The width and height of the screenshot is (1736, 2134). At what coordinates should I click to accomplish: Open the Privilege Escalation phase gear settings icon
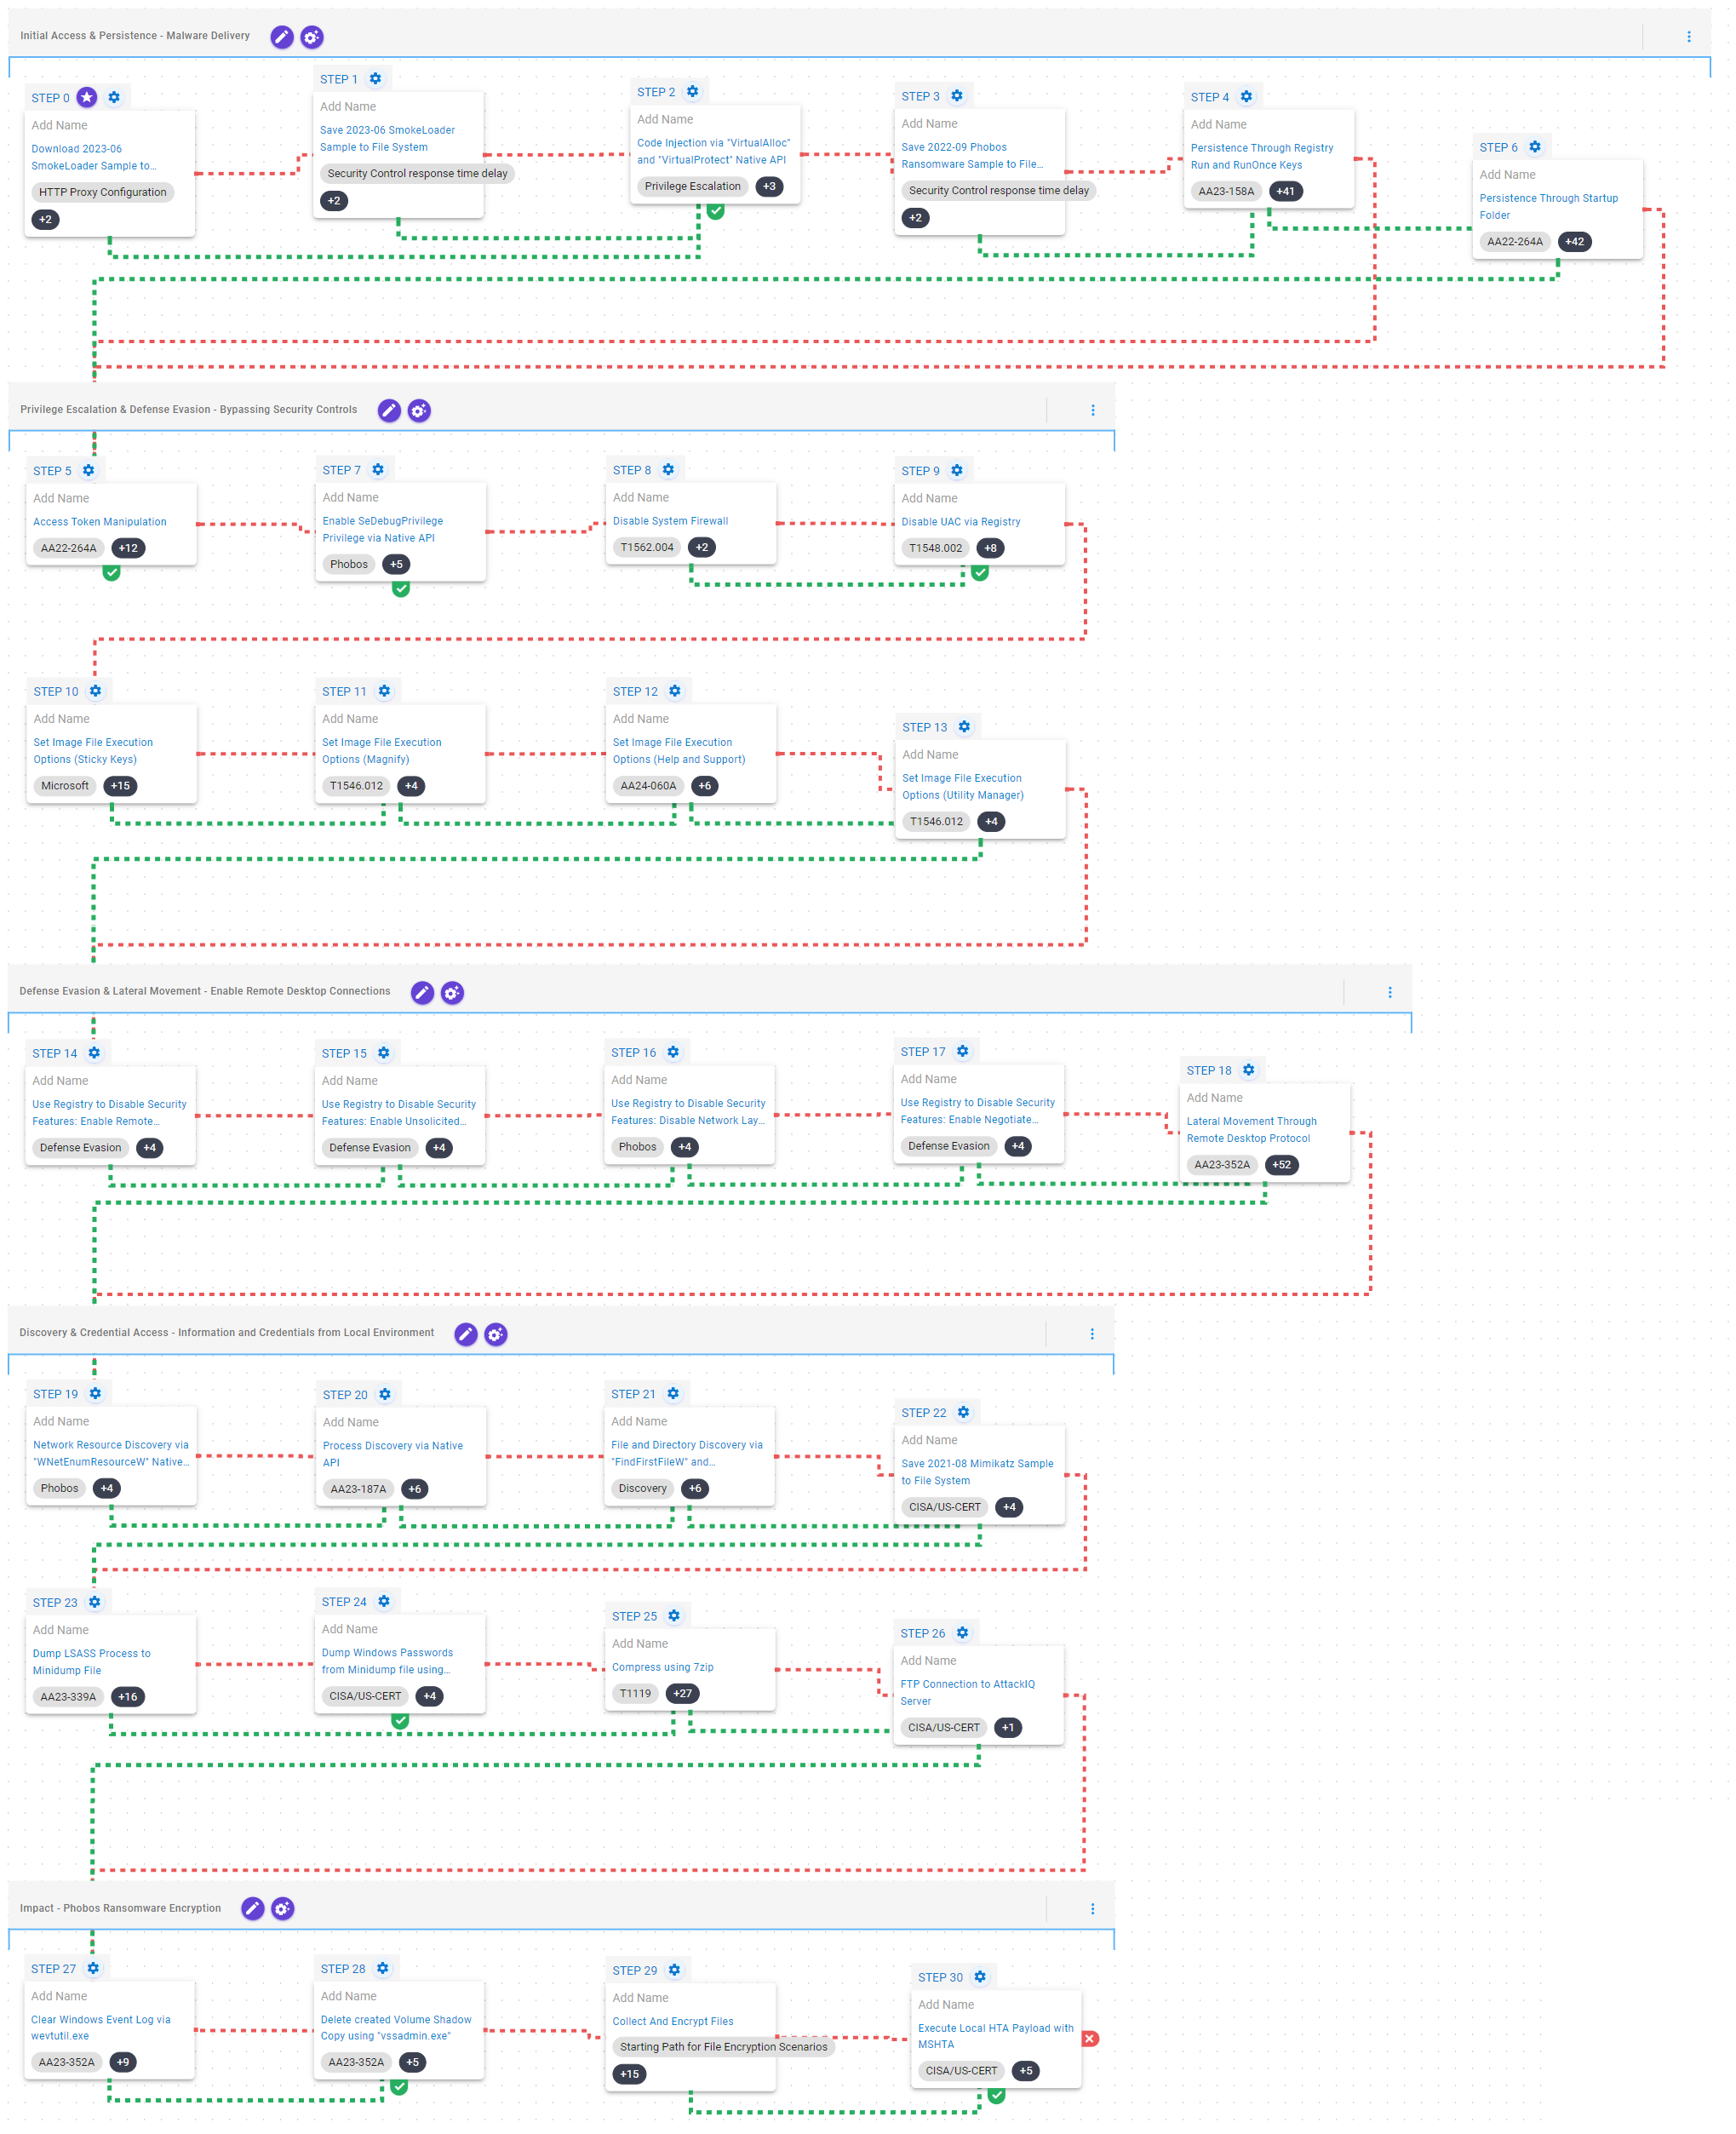419,410
